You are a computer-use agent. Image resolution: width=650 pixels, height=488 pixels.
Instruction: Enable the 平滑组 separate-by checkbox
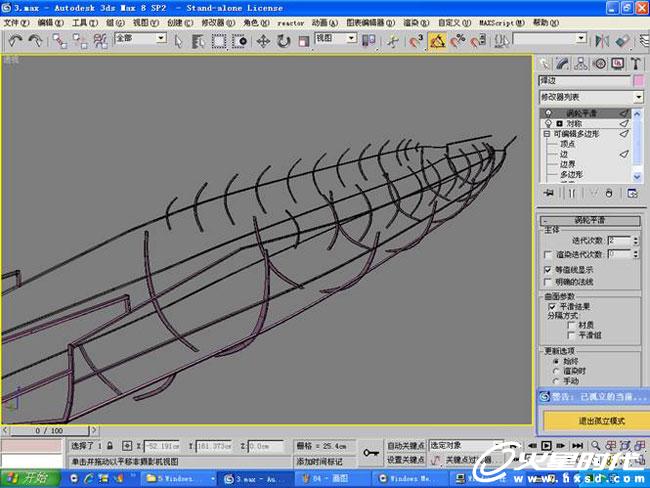tap(572, 335)
